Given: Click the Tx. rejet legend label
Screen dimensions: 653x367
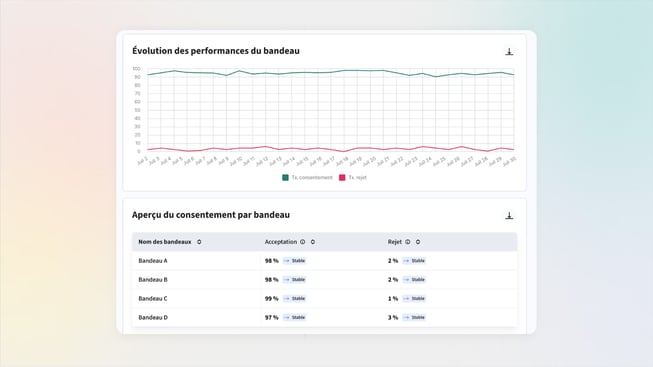Looking at the screenshot, I should click(x=357, y=177).
